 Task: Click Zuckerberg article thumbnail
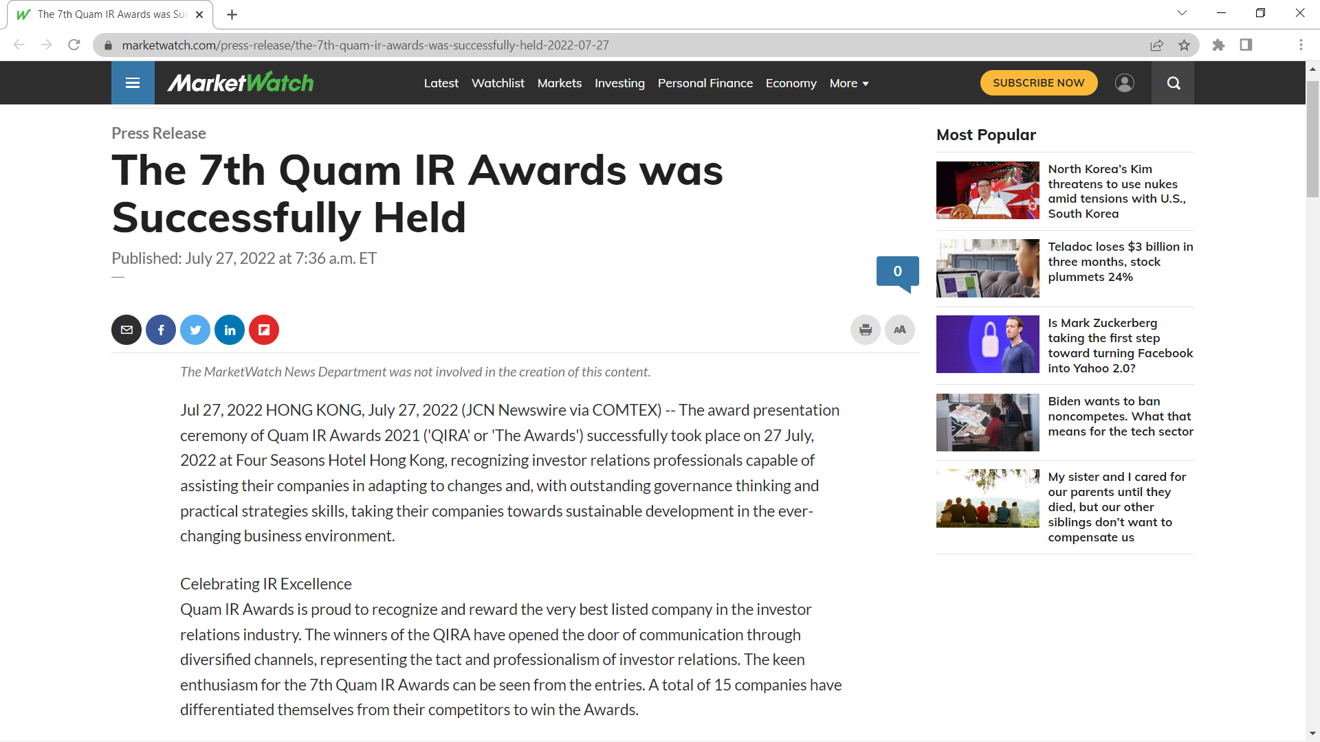tap(988, 344)
